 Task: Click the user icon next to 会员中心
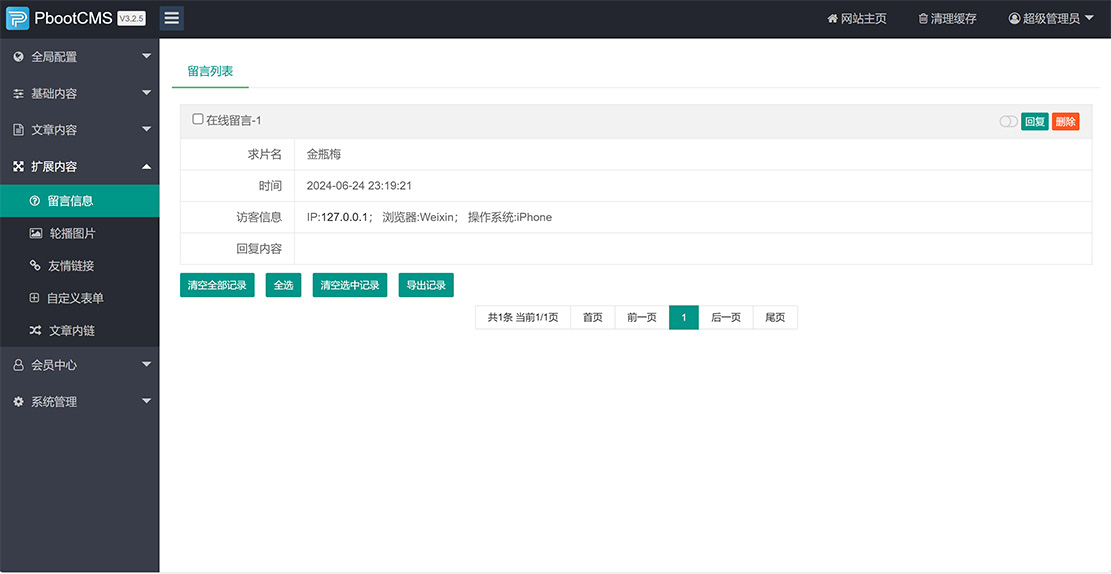19,365
